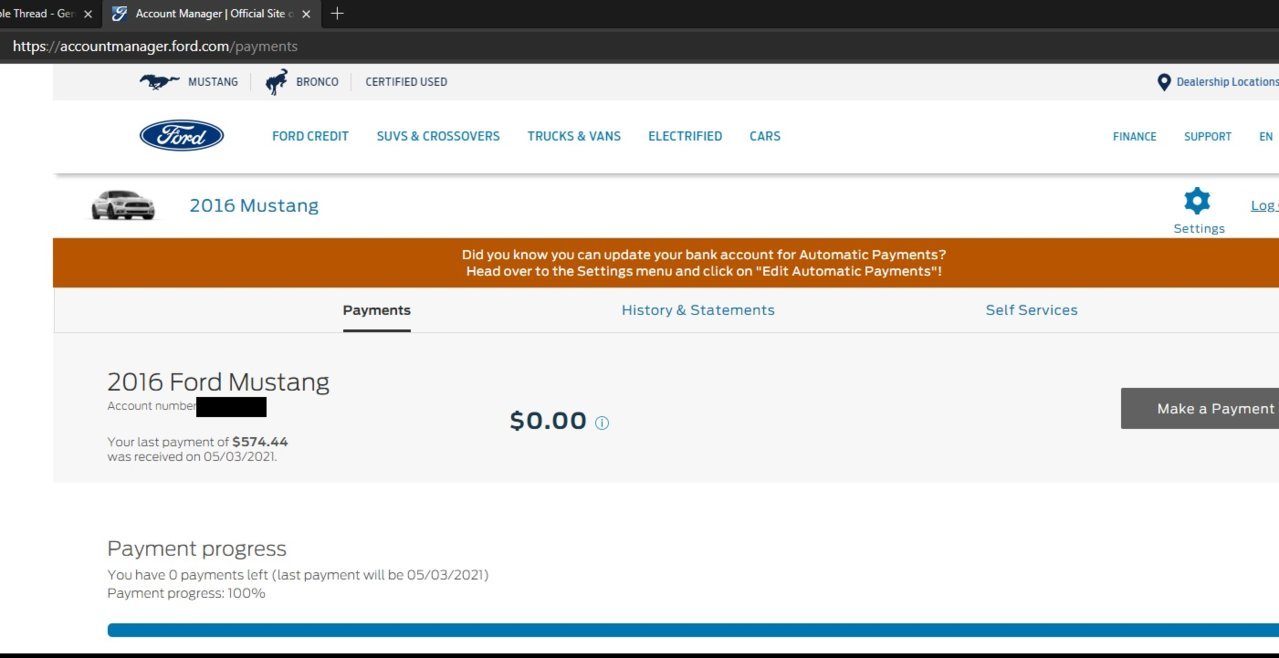Viewport: 1279px width, 658px height.
Task: Click the 'was received on 05/03/2021' text
Action: tap(192, 456)
